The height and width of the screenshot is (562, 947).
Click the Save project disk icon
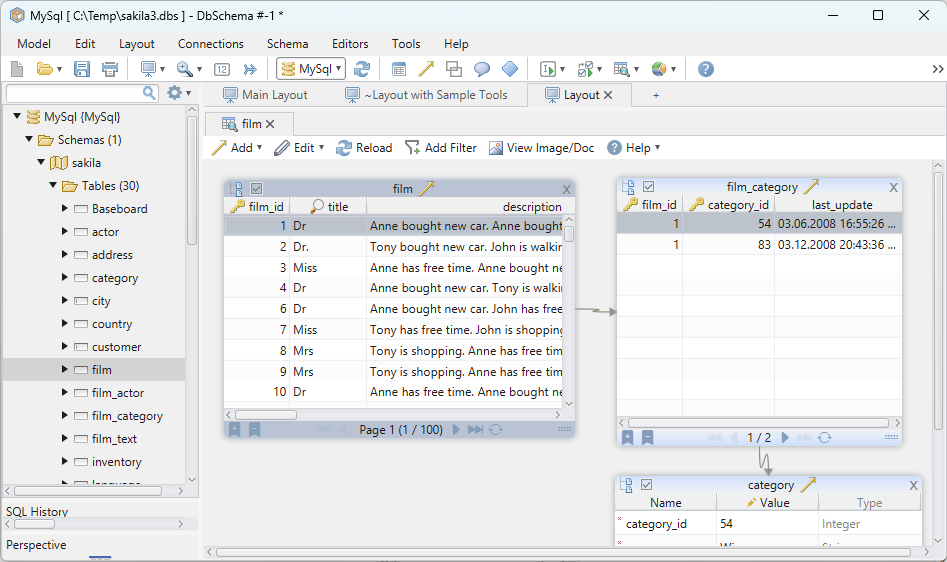click(82, 69)
